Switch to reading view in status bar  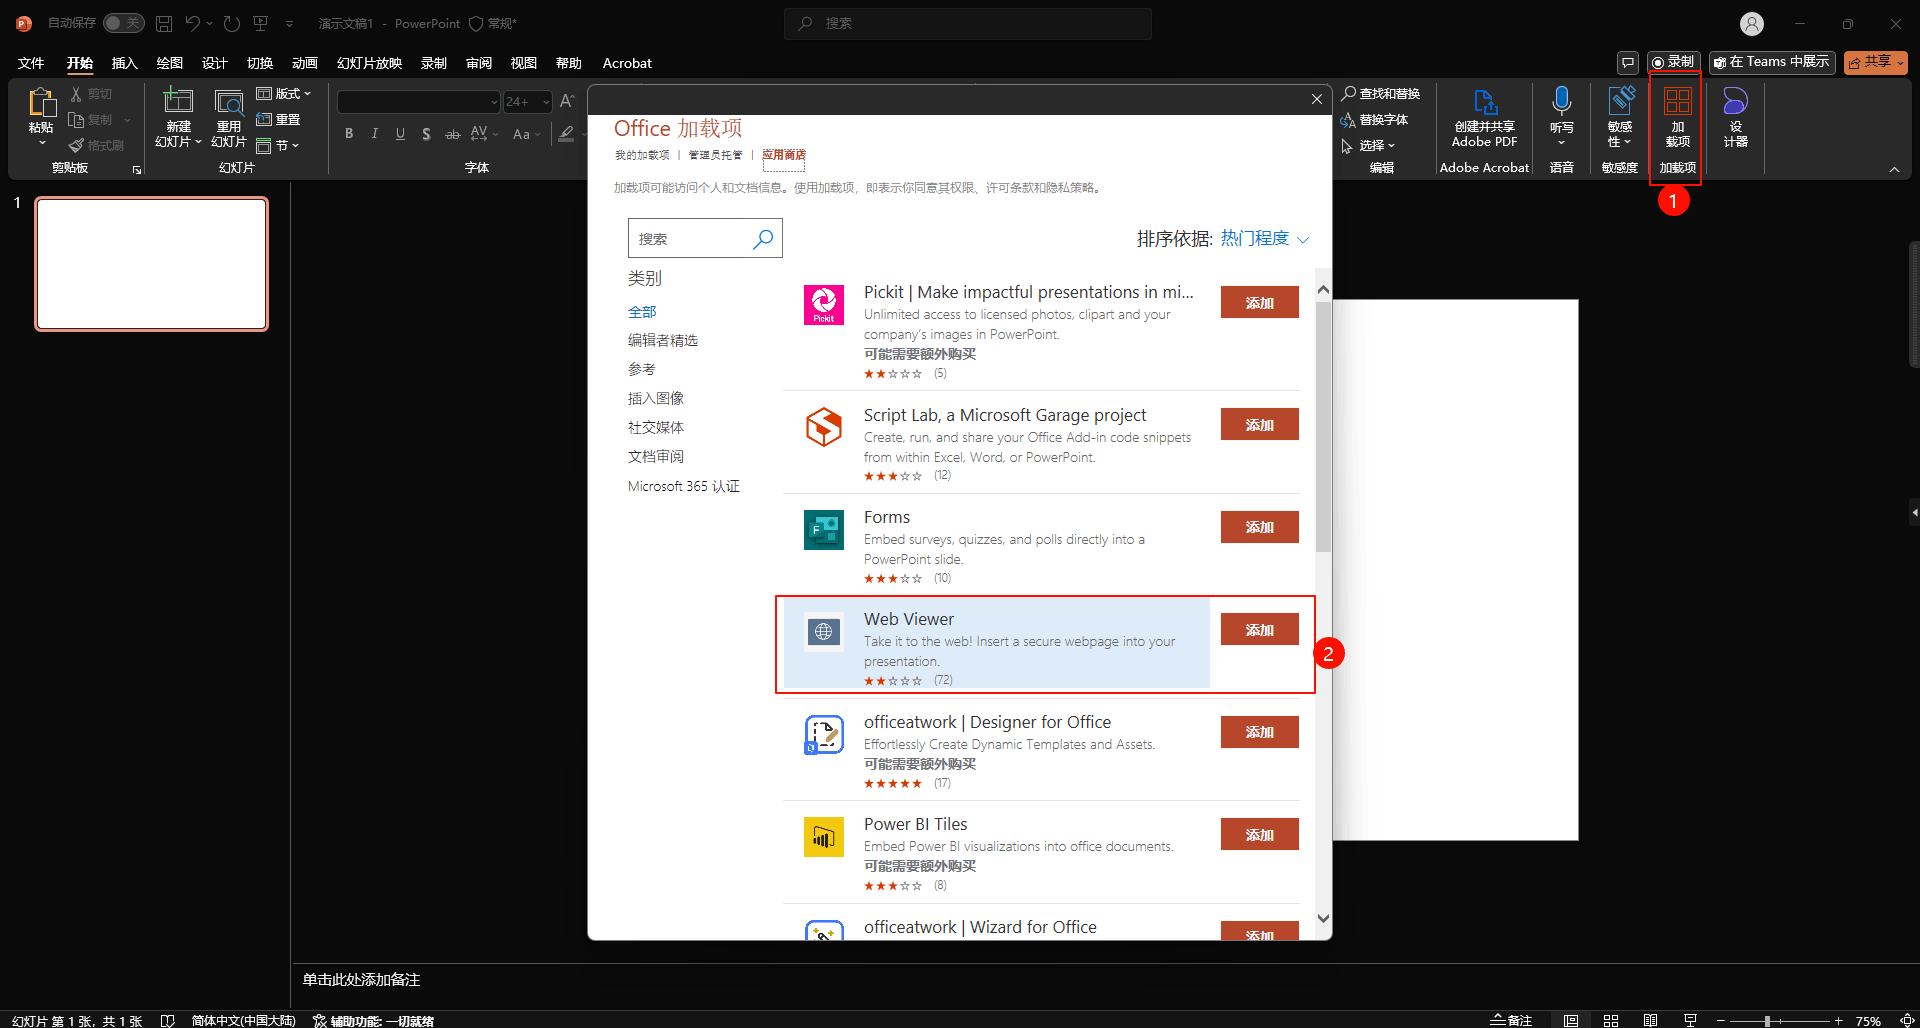coord(1650,1020)
